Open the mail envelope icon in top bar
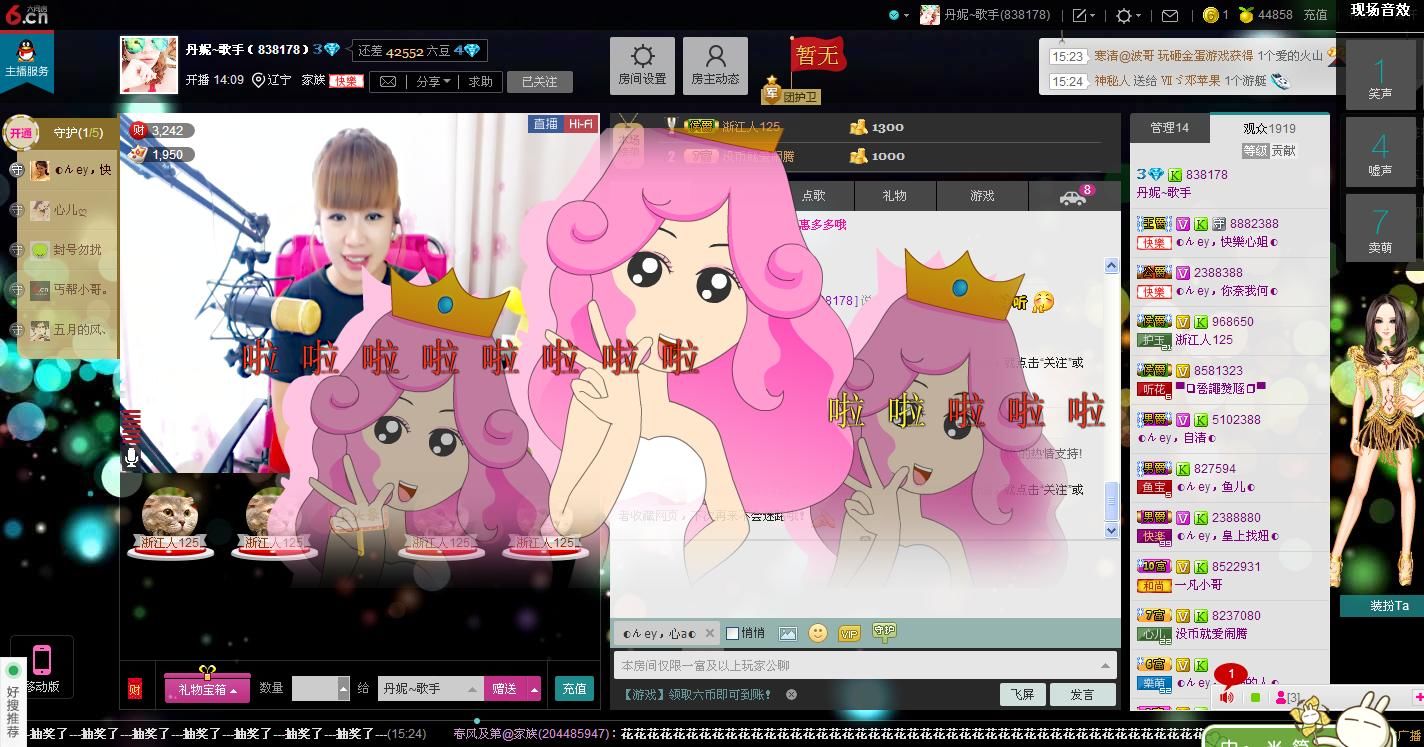 point(1169,15)
